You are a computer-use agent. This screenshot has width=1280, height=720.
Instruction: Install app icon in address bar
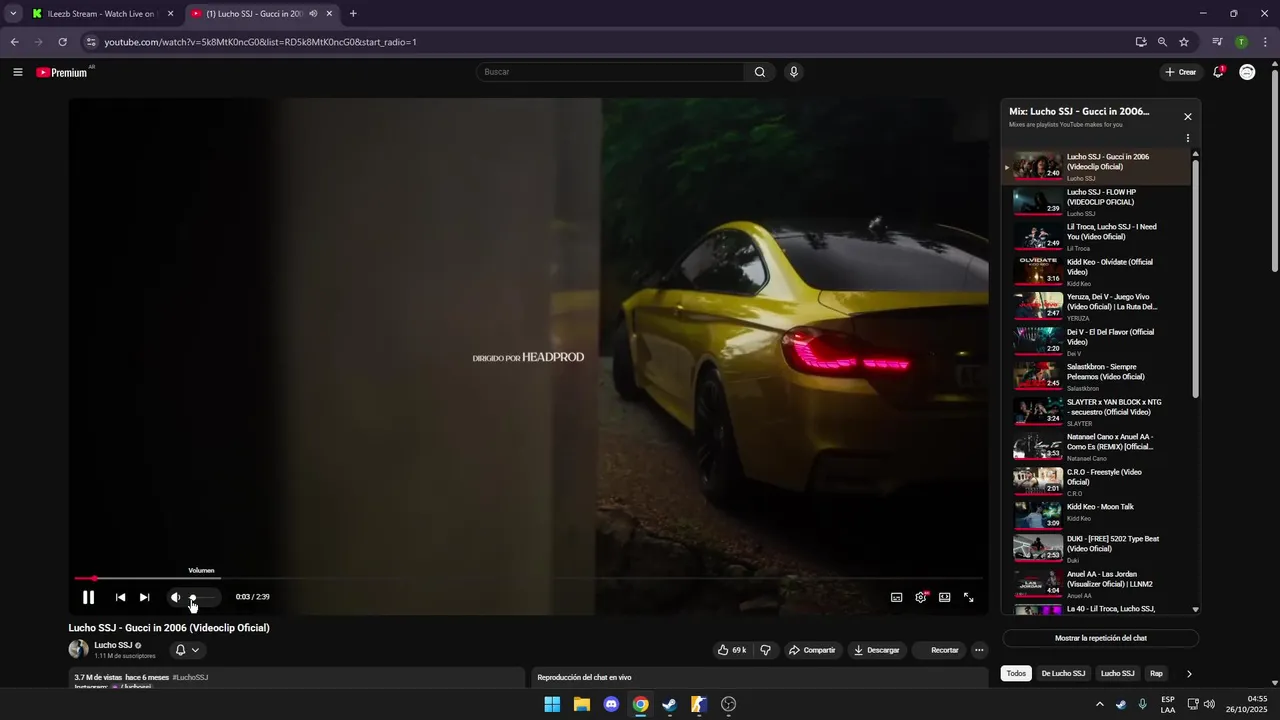[1141, 42]
